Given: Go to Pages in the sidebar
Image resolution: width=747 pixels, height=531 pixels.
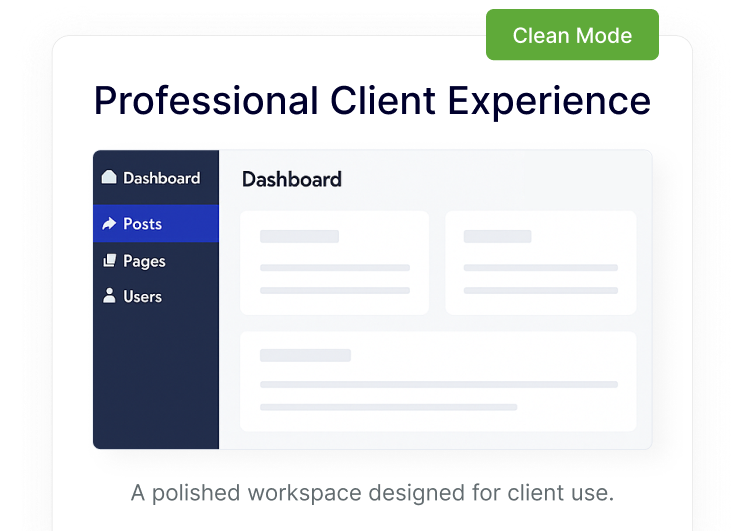Looking at the screenshot, I should (144, 261).
